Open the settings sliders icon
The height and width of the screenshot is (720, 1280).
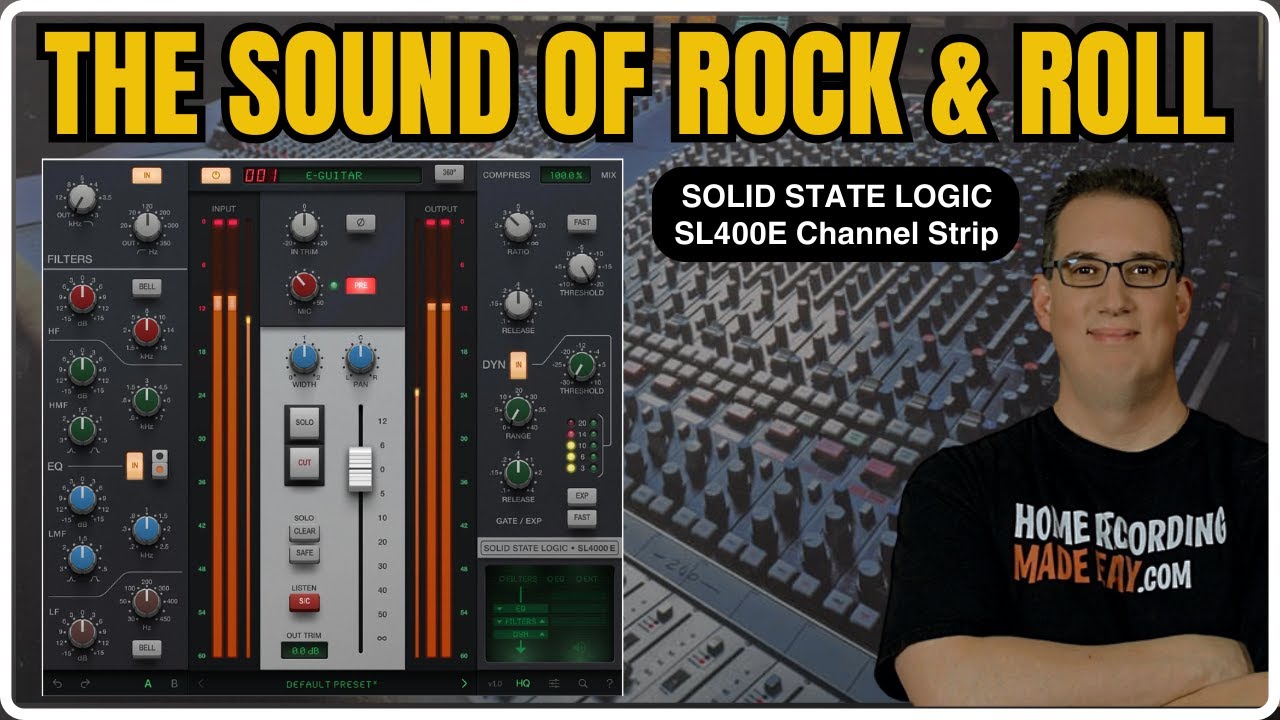pyautogui.click(x=554, y=684)
